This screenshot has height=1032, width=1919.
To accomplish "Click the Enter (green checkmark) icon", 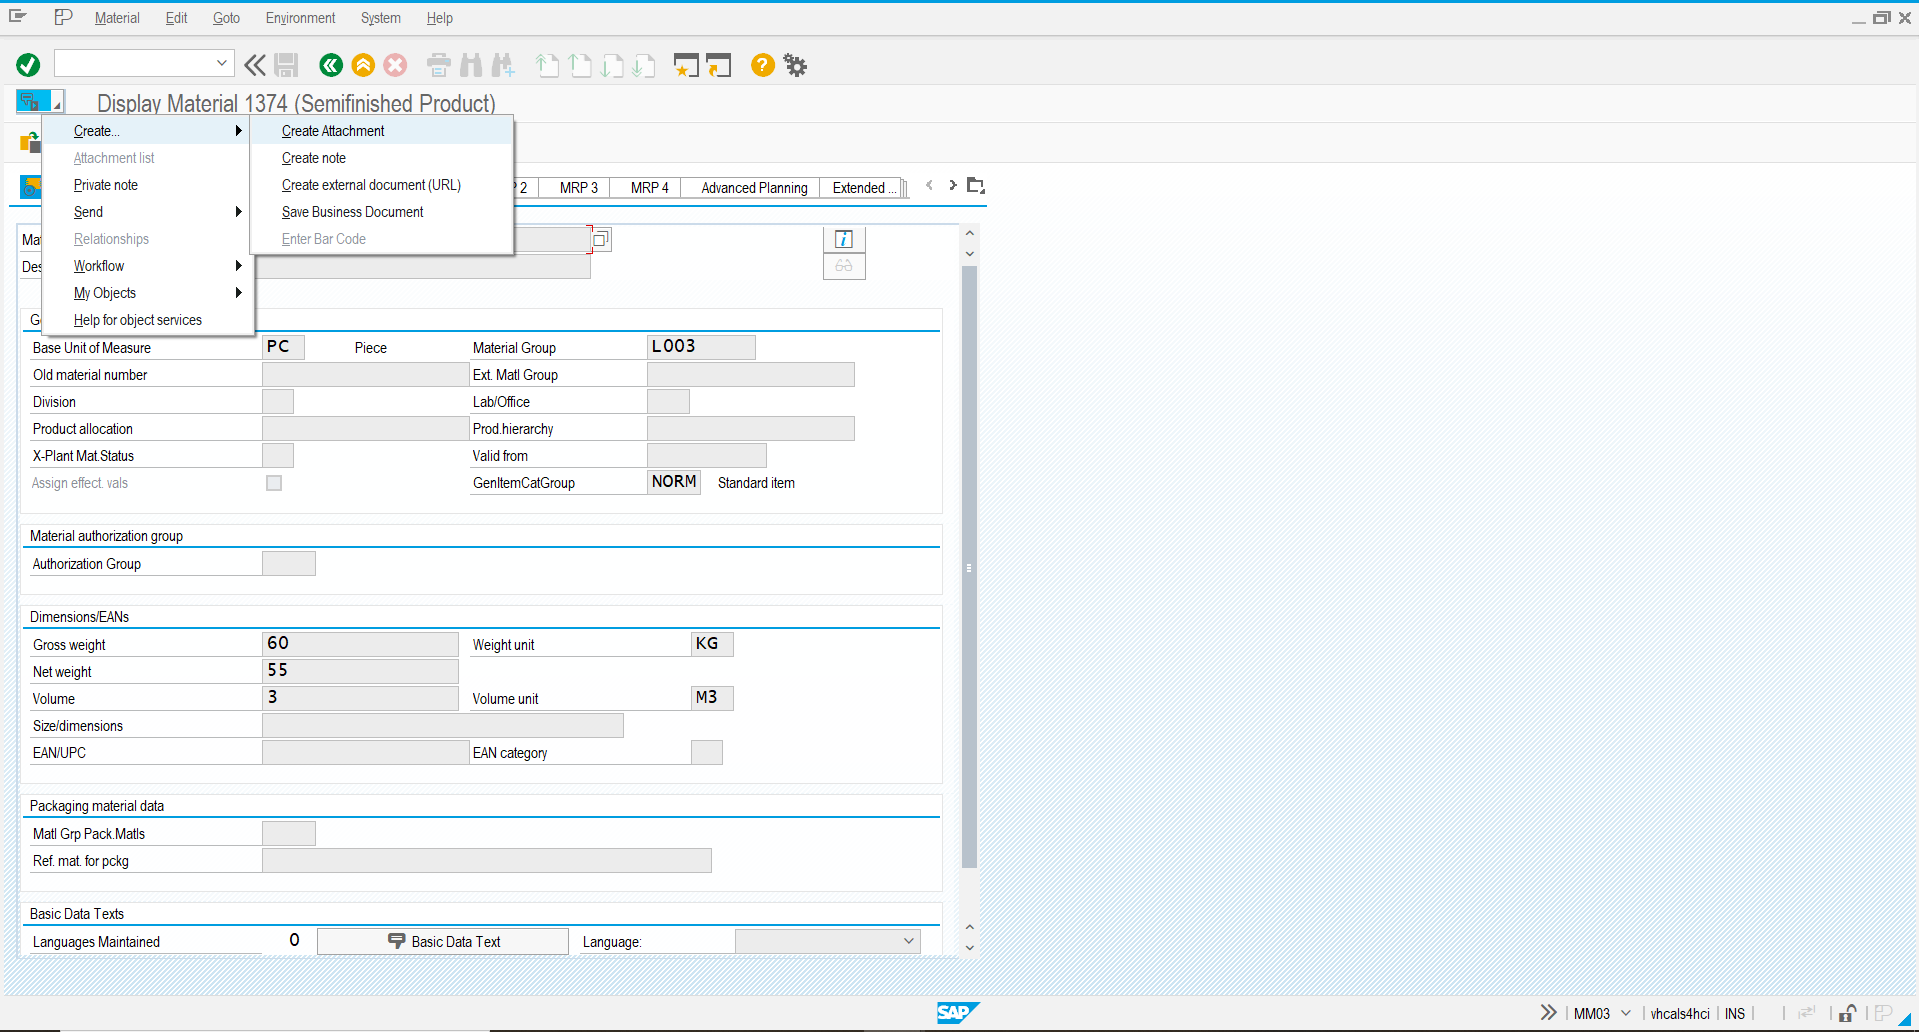I will point(27,64).
